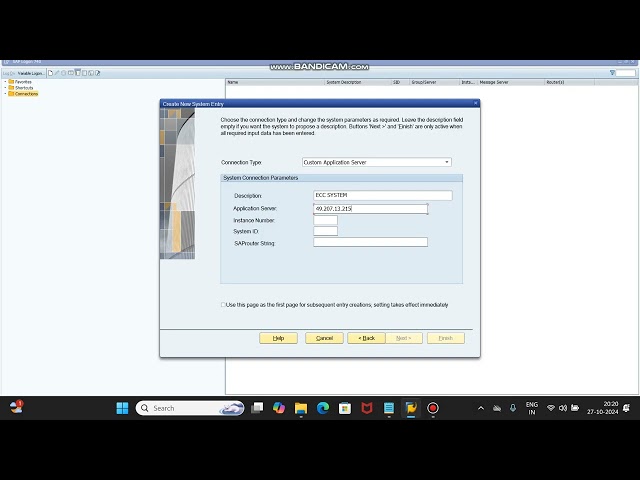Sort by the SID column header
Screen dimensions: 640x480
(400, 82)
